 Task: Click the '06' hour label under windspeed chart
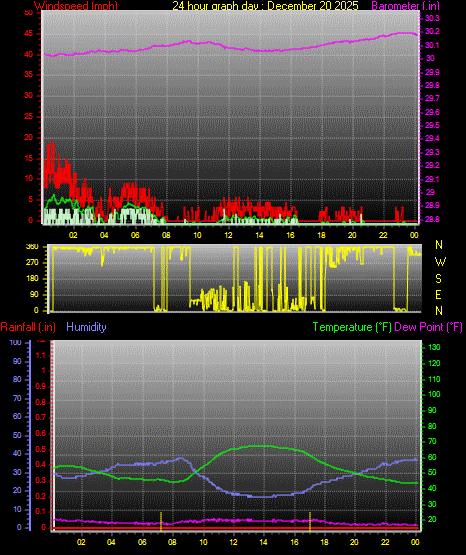tap(135, 235)
